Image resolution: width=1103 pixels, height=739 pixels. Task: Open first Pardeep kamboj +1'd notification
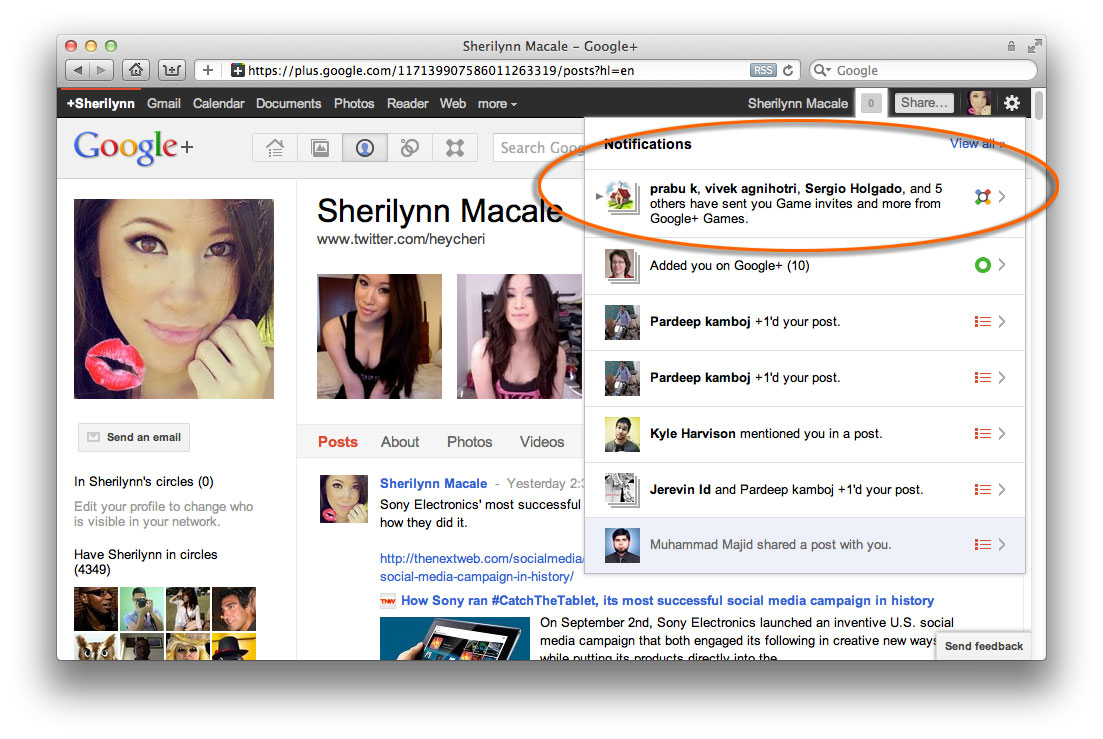tap(805, 322)
